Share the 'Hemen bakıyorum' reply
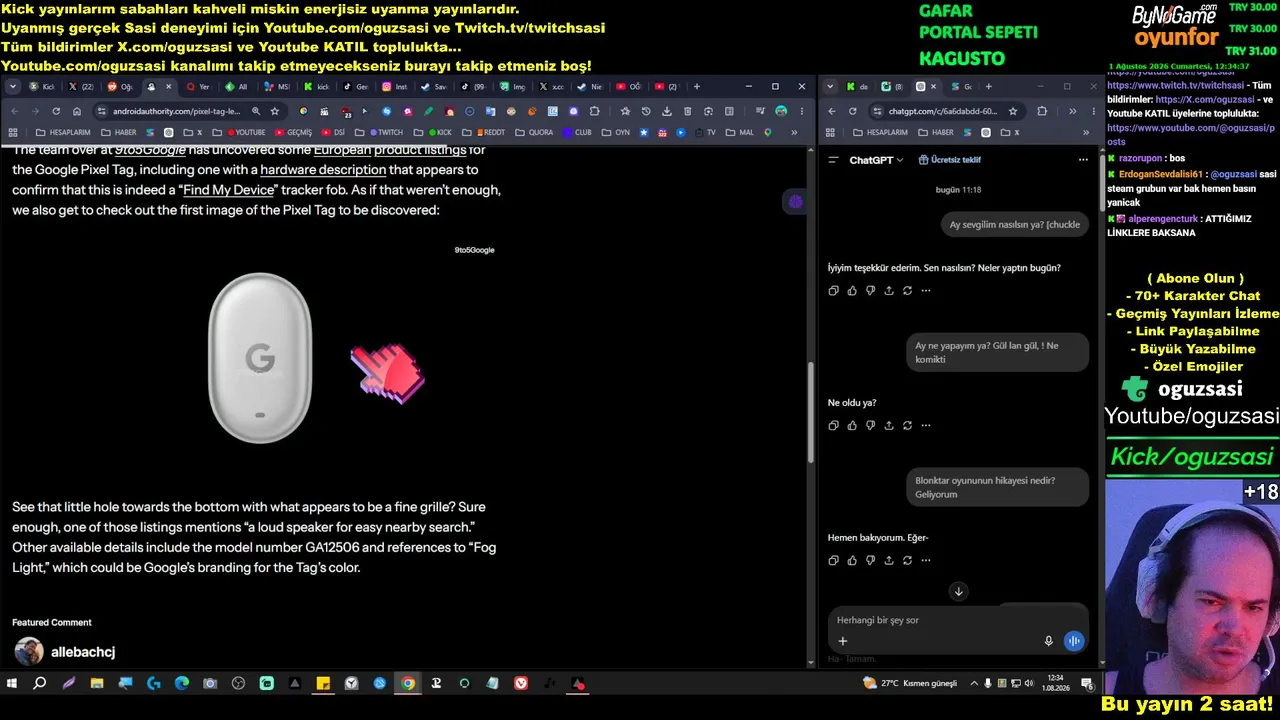 (x=889, y=560)
